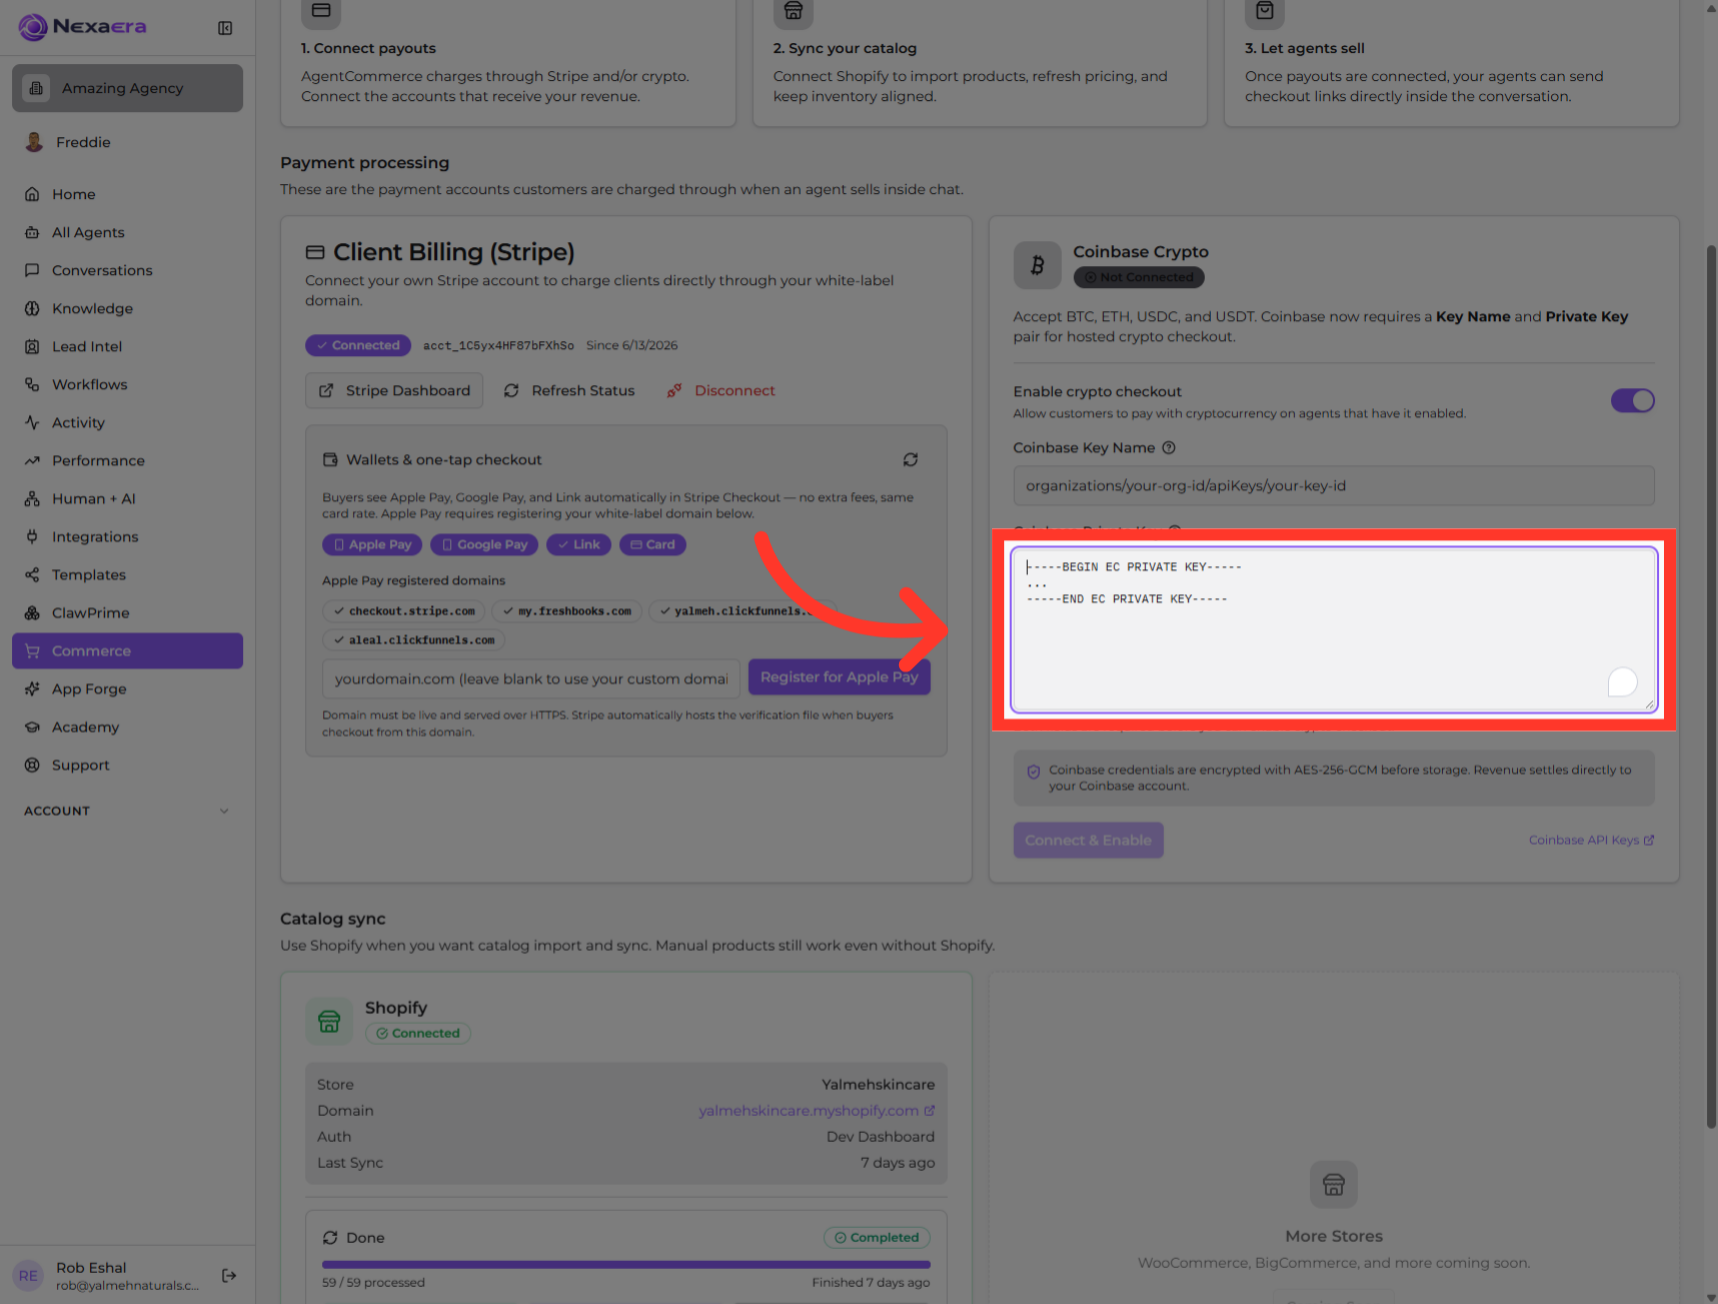Open Templates page
This screenshot has height=1304, width=1718.
pyautogui.click(x=127, y=574)
